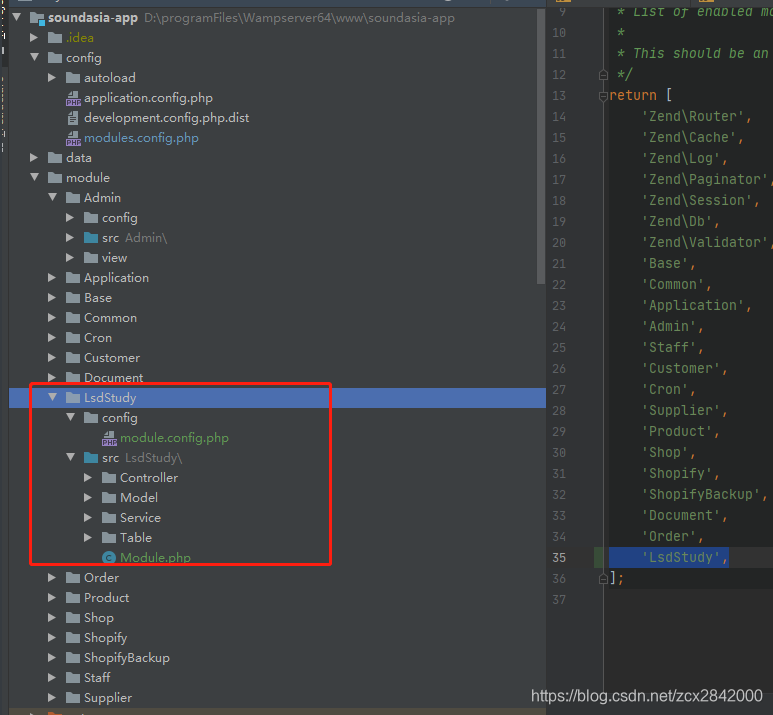Toggle the comment fold marker at line 12

(x=603, y=75)
